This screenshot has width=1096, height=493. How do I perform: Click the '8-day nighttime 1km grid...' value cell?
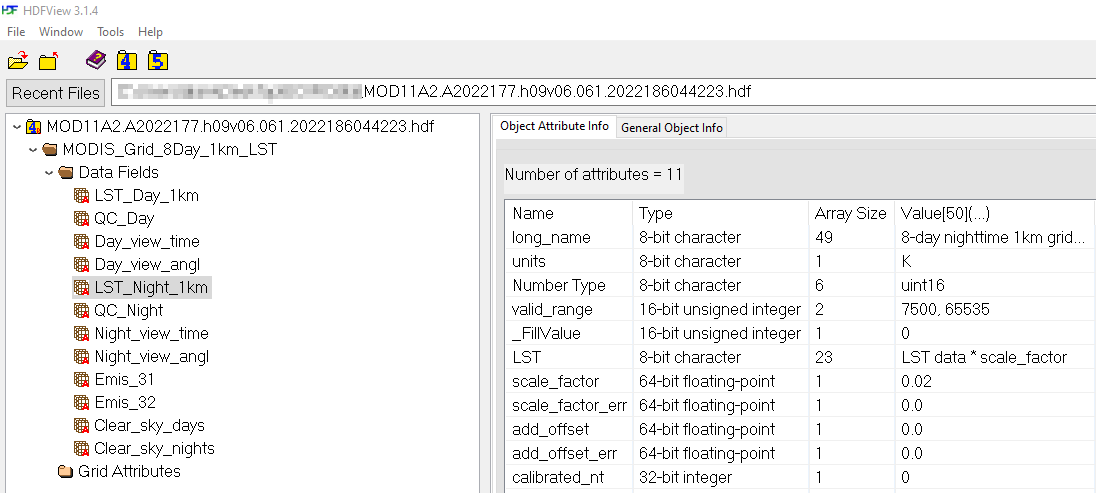993,238
